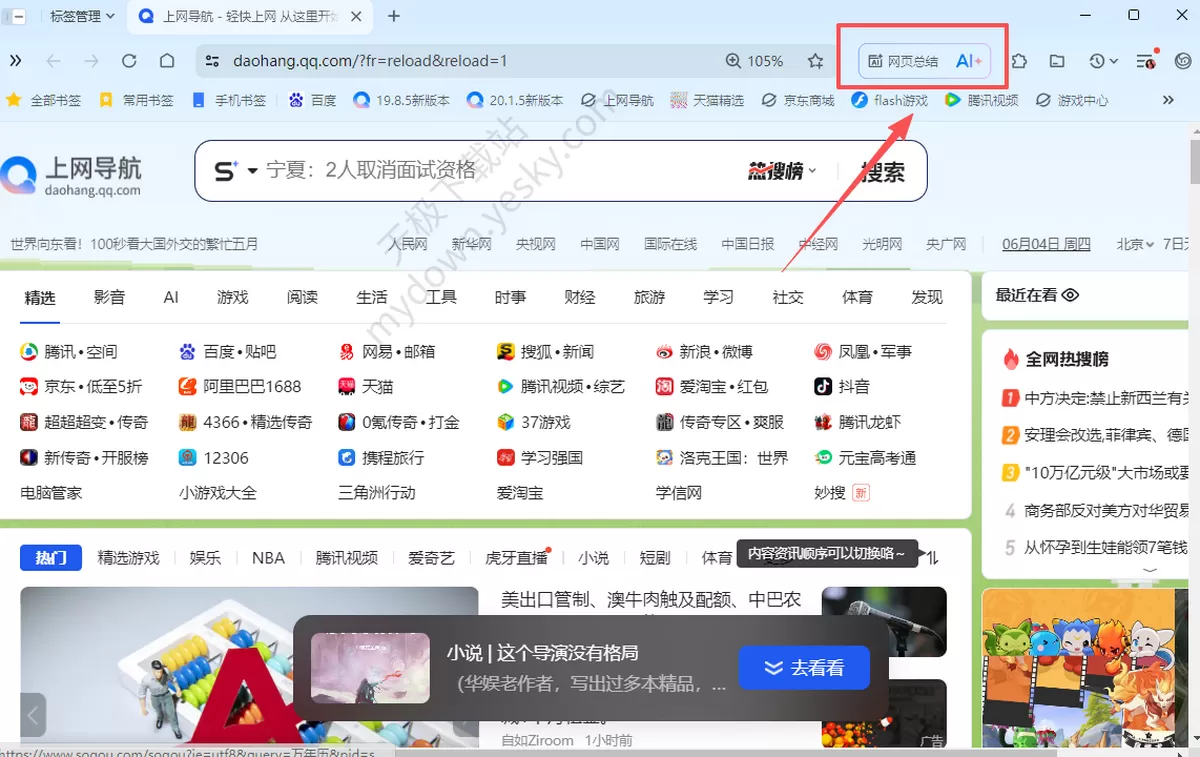Screen dimensions: 1200x757
Task: Switch to the 发现 category tab
Action: [x=927, y=297]
